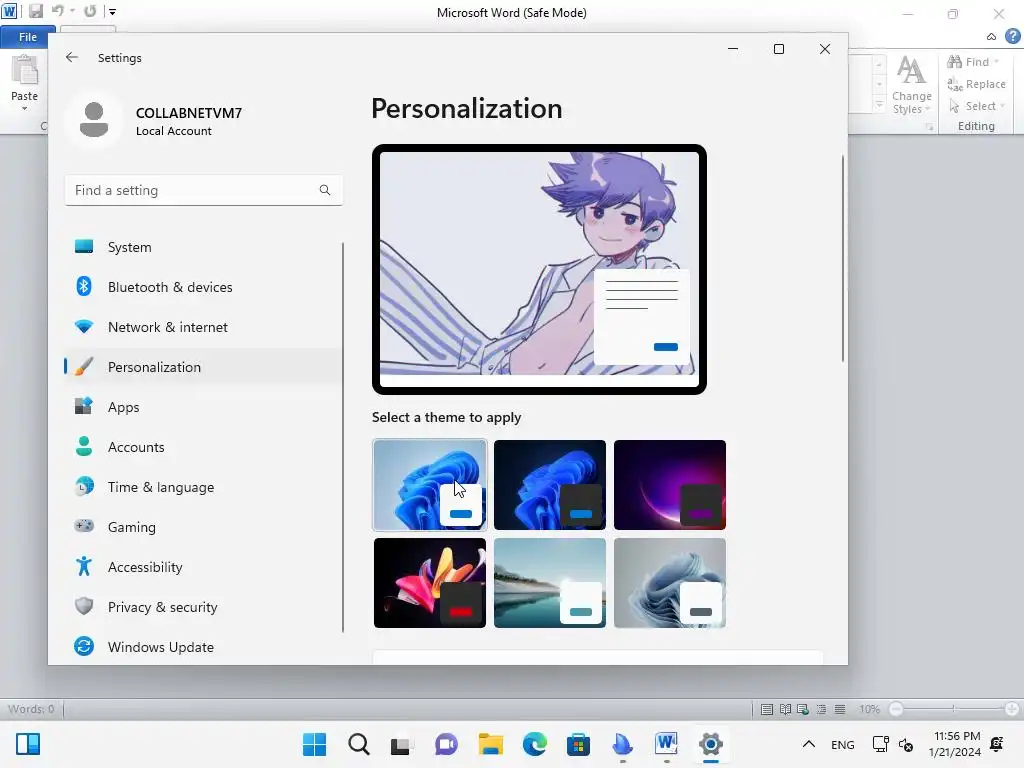
Task: Open the Undo history dropdown arrow
Action: click(x=72, y=11)
